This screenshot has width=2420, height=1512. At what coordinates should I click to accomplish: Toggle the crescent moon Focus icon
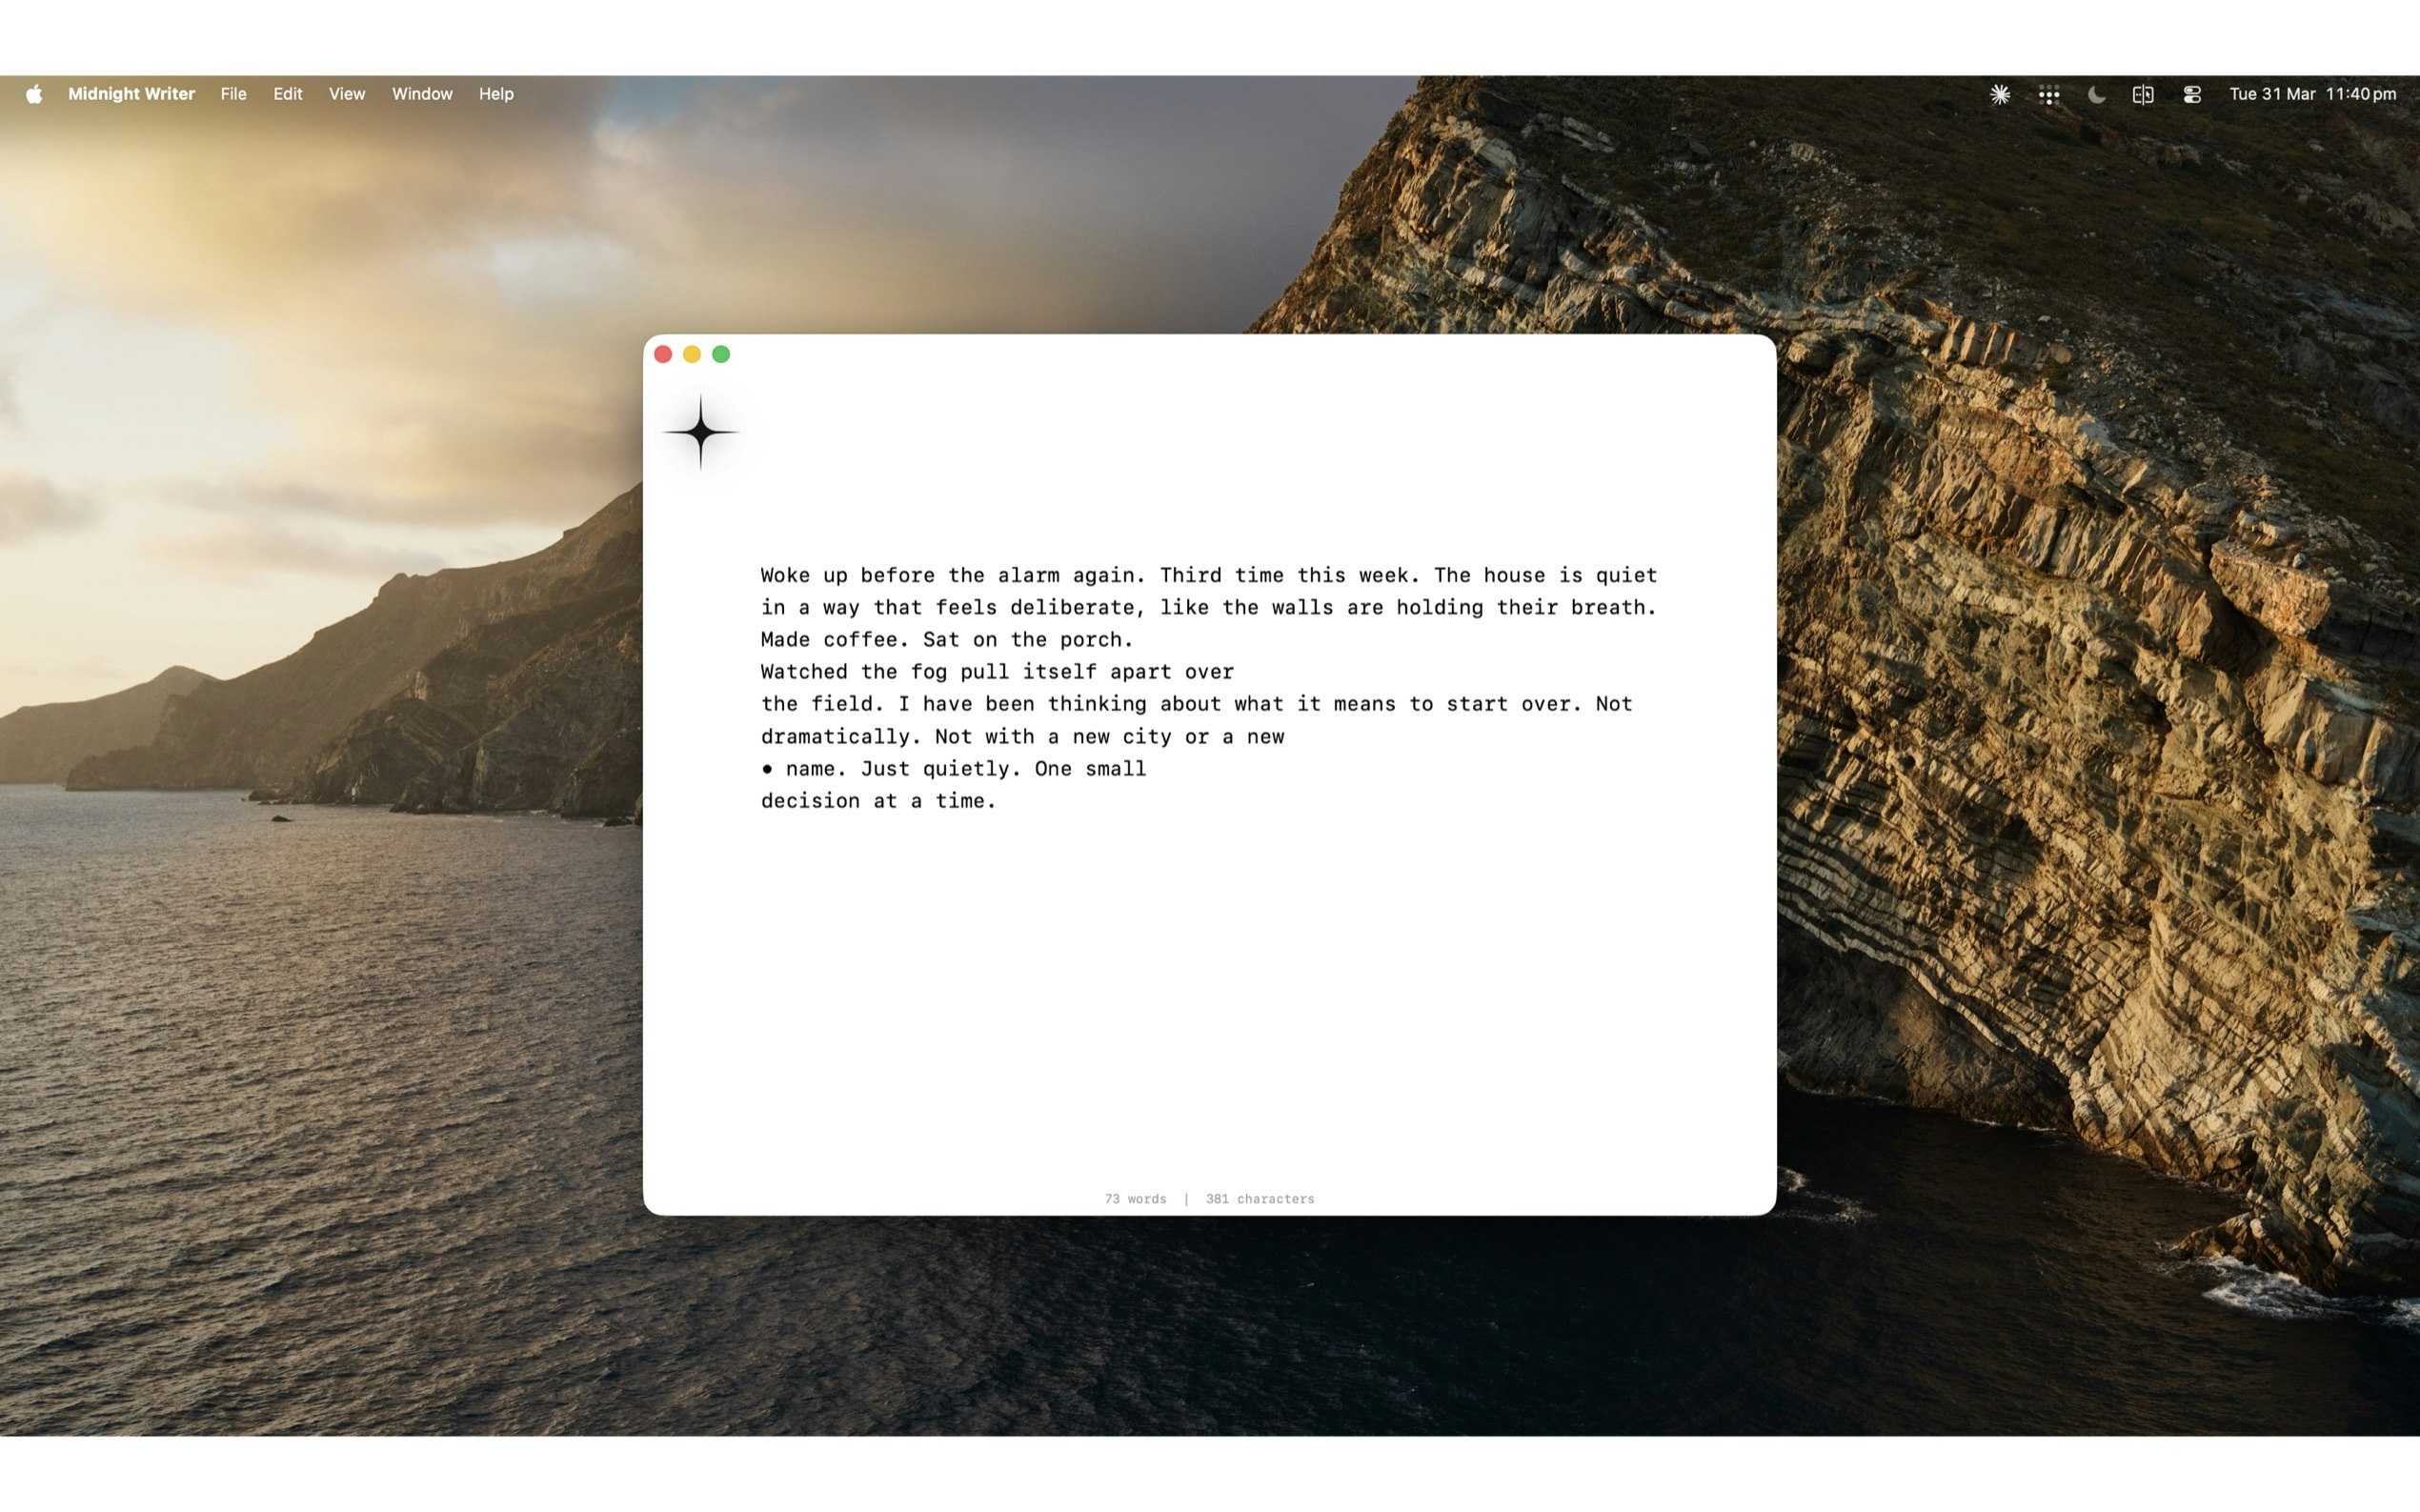tap(2096, 94)
